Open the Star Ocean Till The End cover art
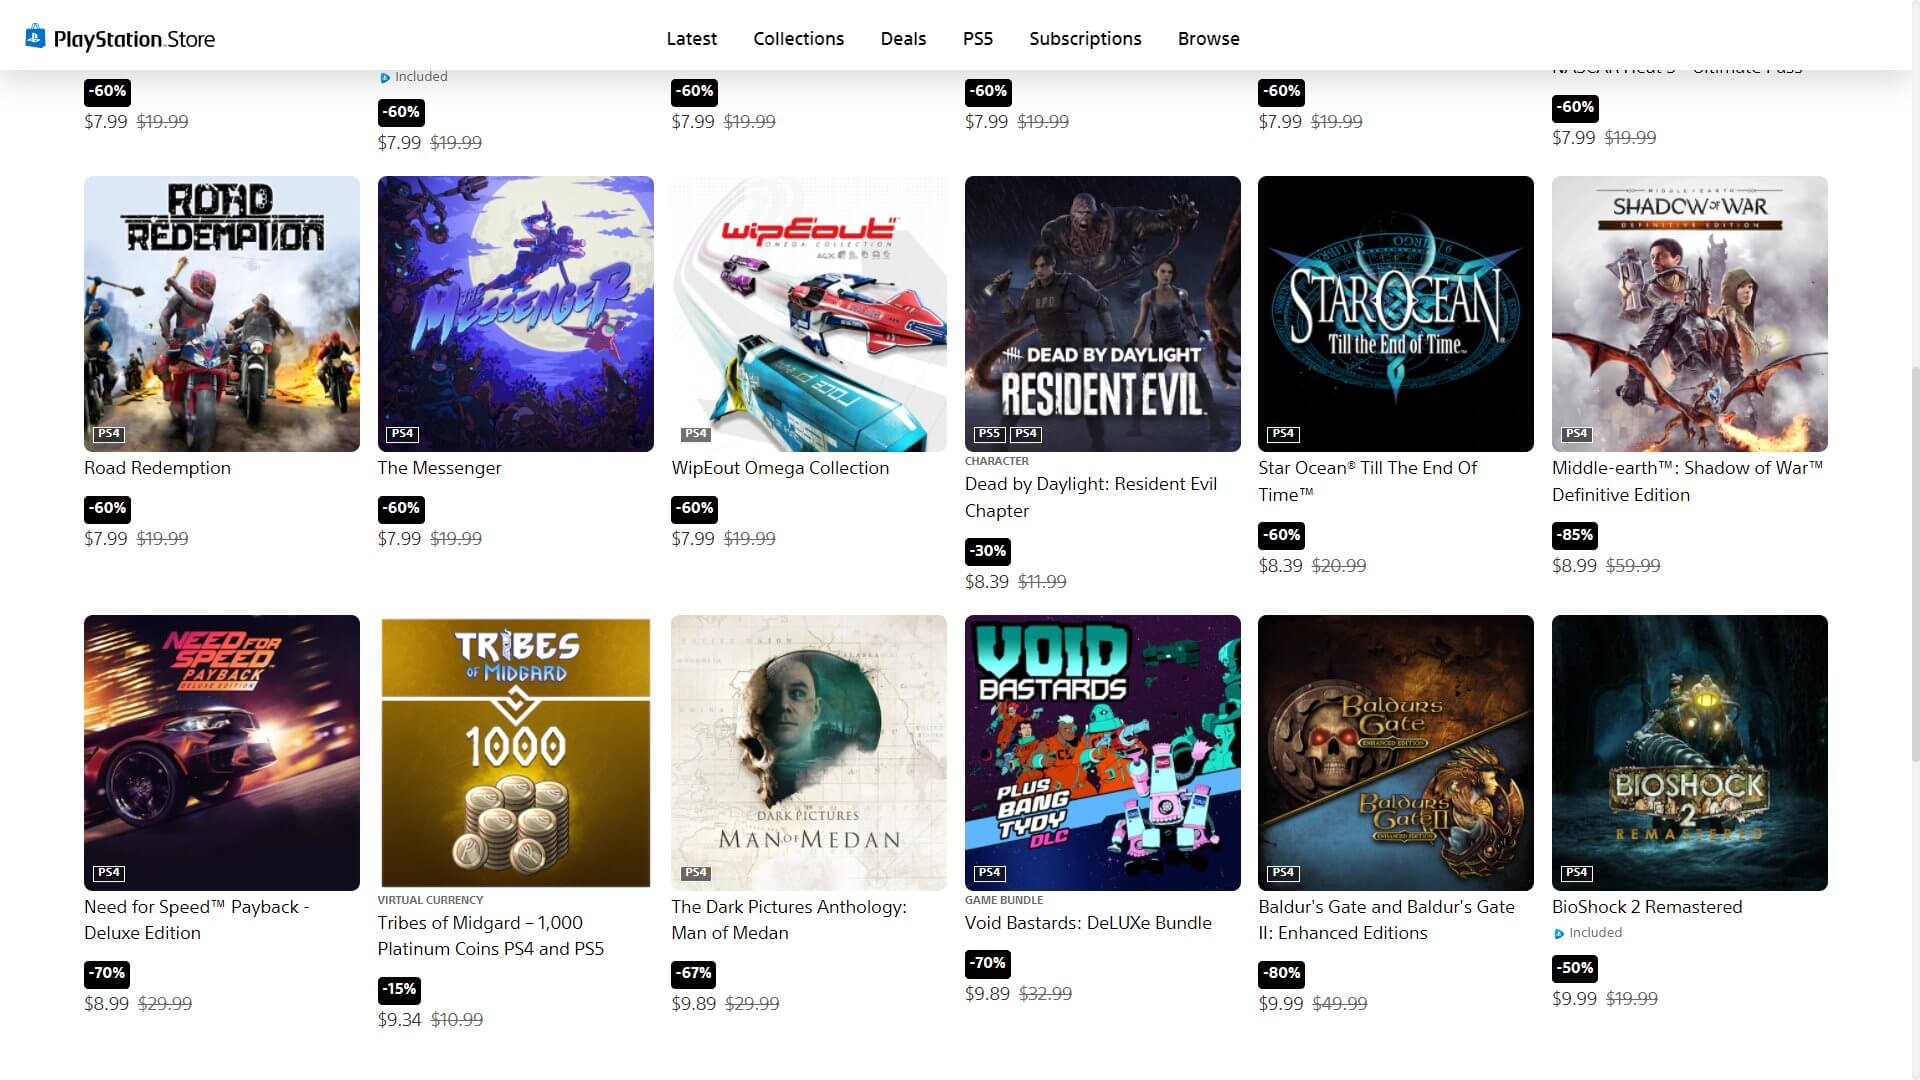Screen dimensions: 1920x1080 tap(1395, 314)
